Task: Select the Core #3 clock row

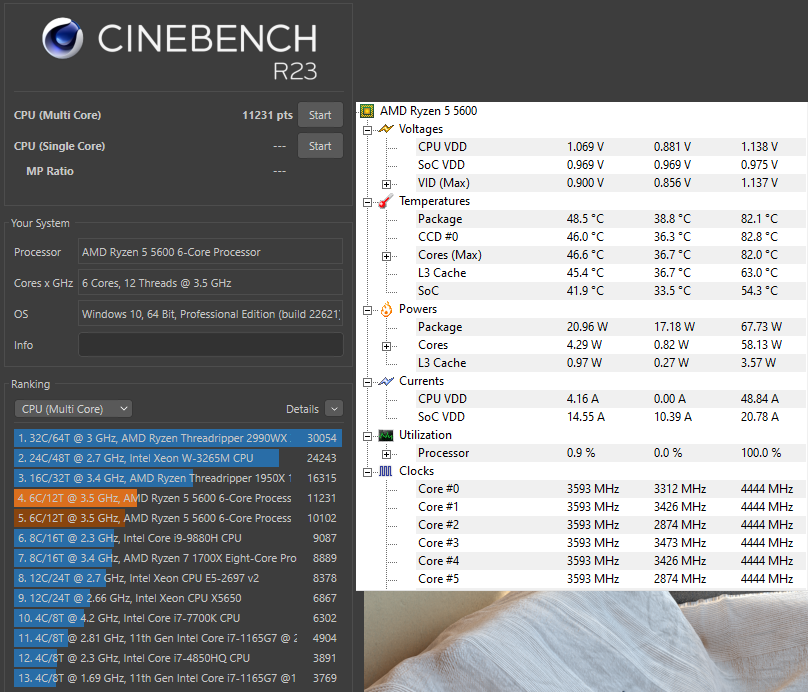Action: pos(611,543)
